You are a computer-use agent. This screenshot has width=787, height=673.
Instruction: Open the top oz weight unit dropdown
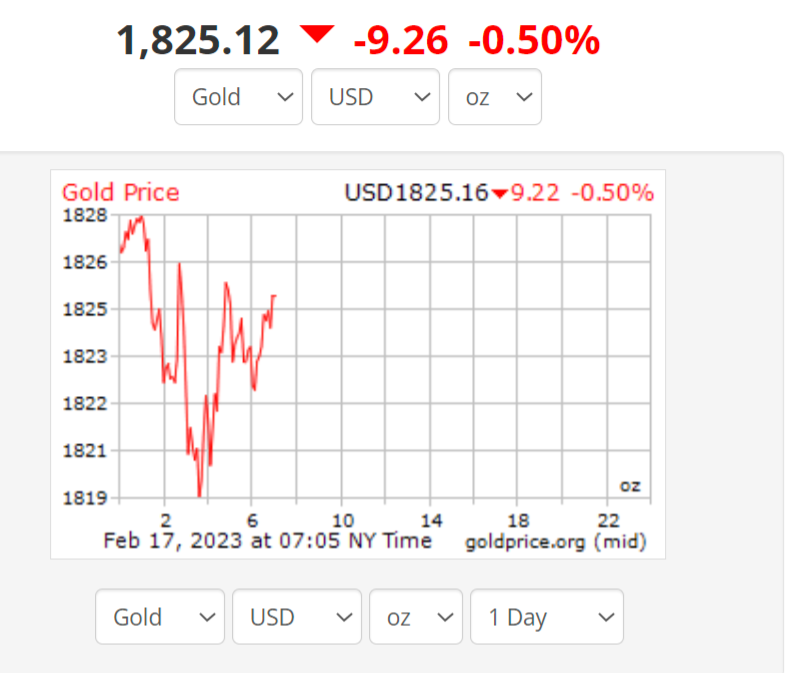pos(495,97)
